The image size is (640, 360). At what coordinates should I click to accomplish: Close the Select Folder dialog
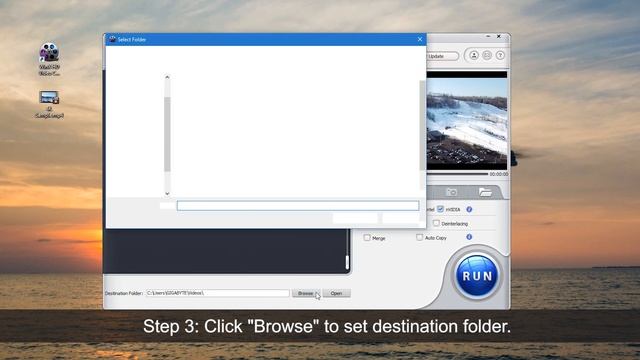[420, 39]
